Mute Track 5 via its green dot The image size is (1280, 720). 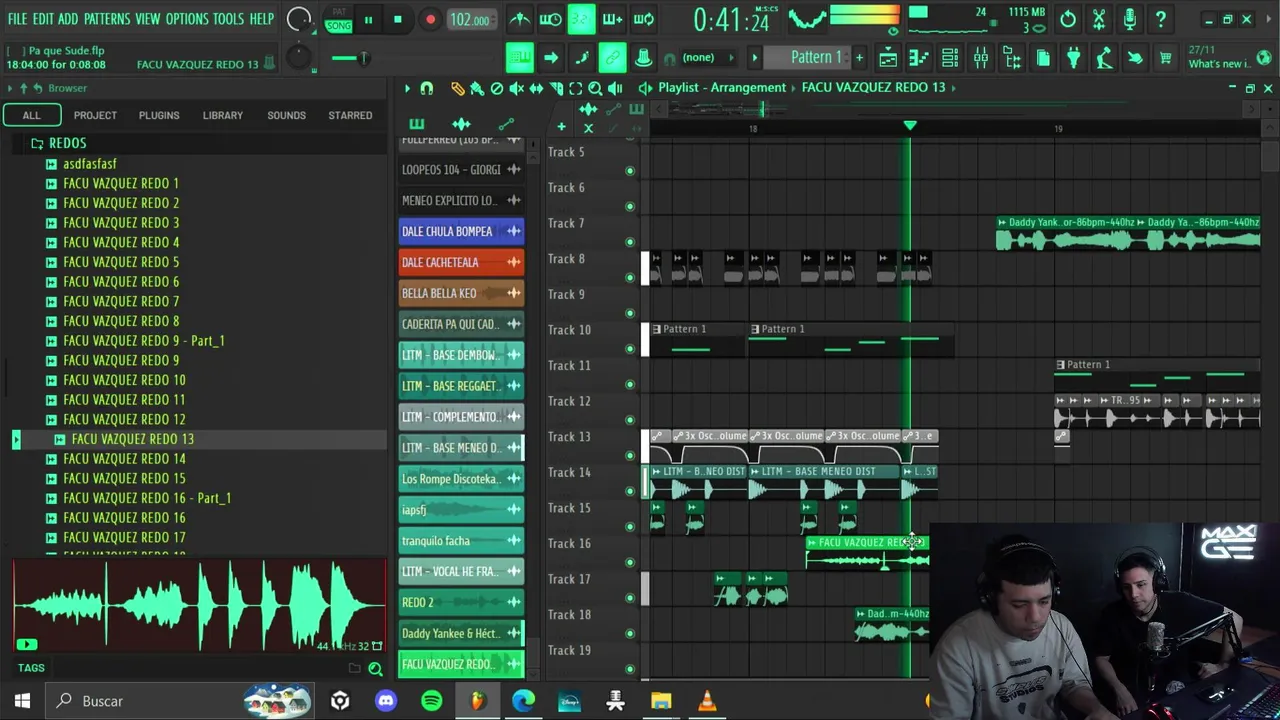629,171
